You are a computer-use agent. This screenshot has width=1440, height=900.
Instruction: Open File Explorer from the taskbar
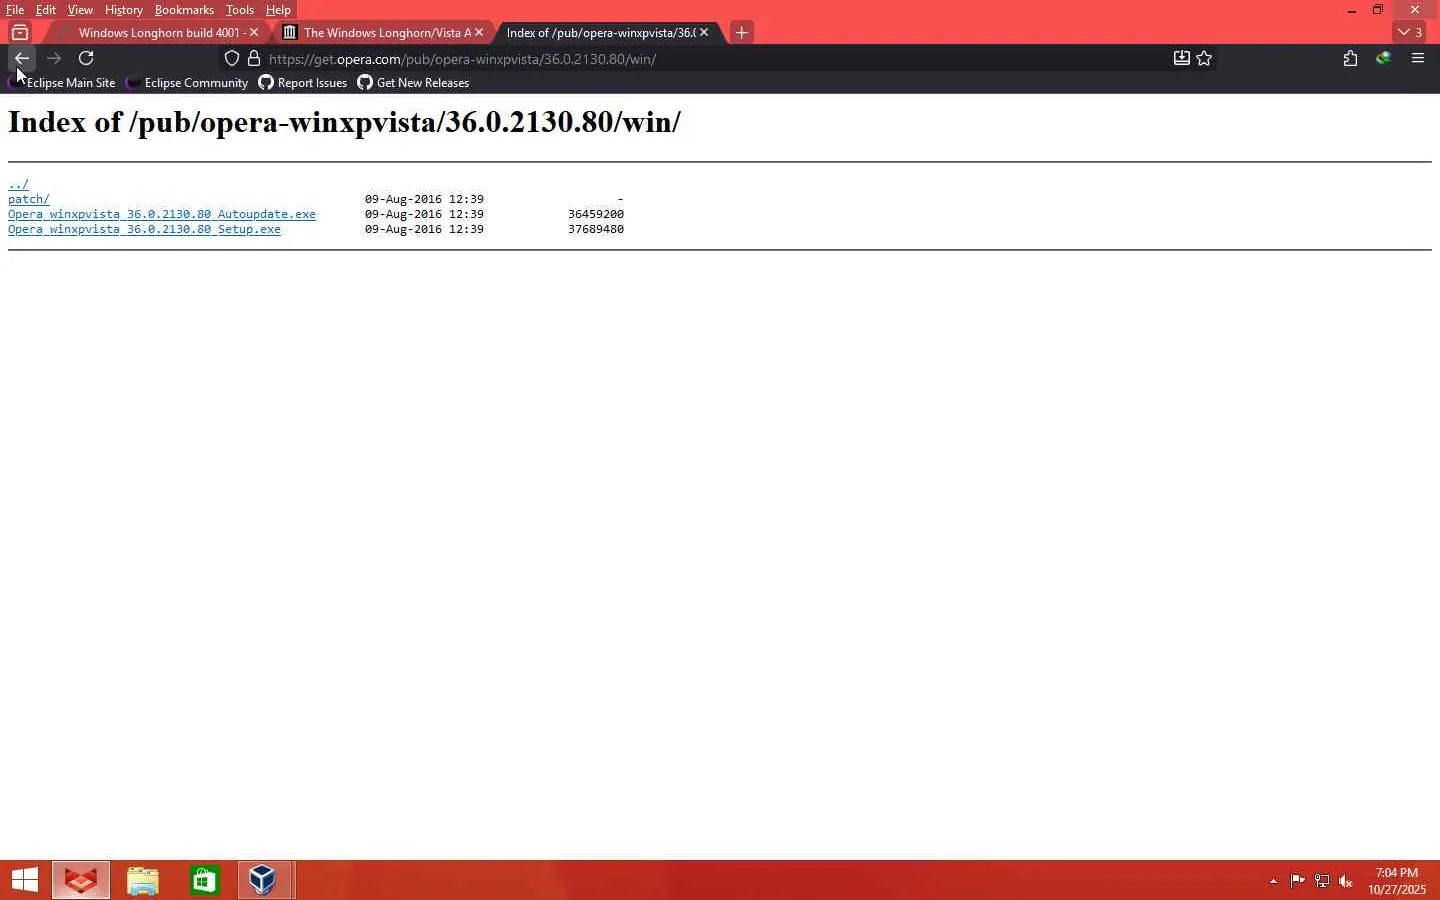143,880
